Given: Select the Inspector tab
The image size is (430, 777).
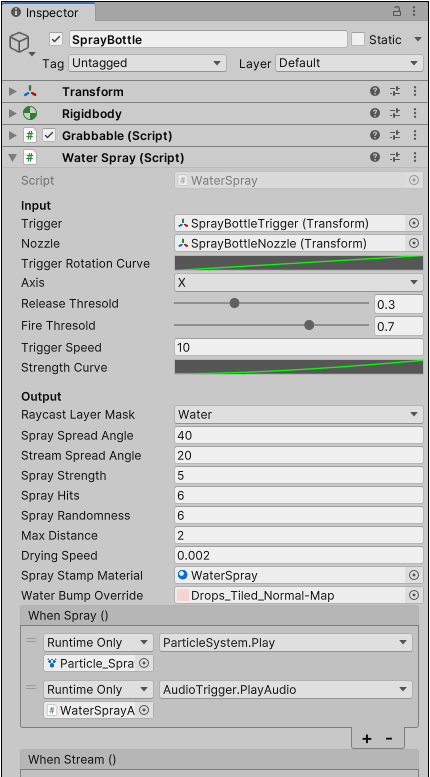Looking at the screenshot, I should pyautogui.click(x=46, y=12).
